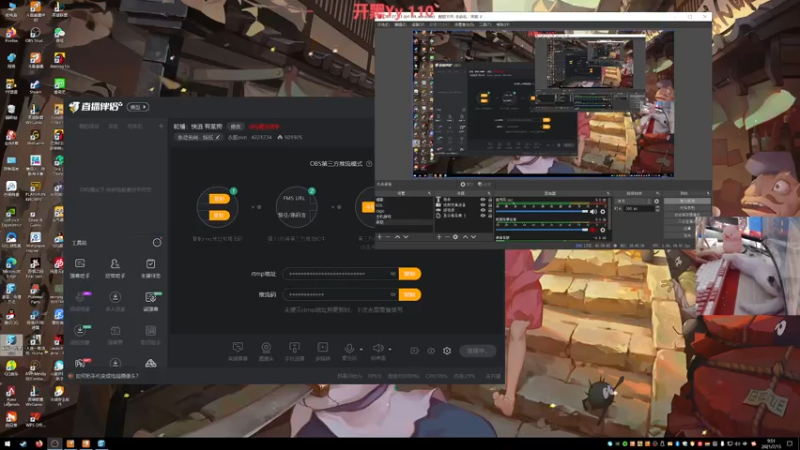Open source properties gear in OBS sources toolbar
The height and width of the screenshot is (450, 800).
click(456, 237)
